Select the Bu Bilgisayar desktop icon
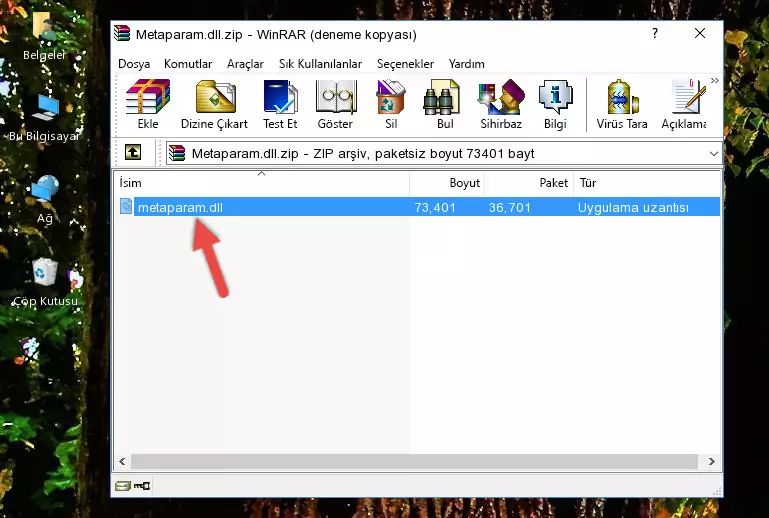Image resolution: width=769 pixels, height=518 pixels. pos(45,117)
